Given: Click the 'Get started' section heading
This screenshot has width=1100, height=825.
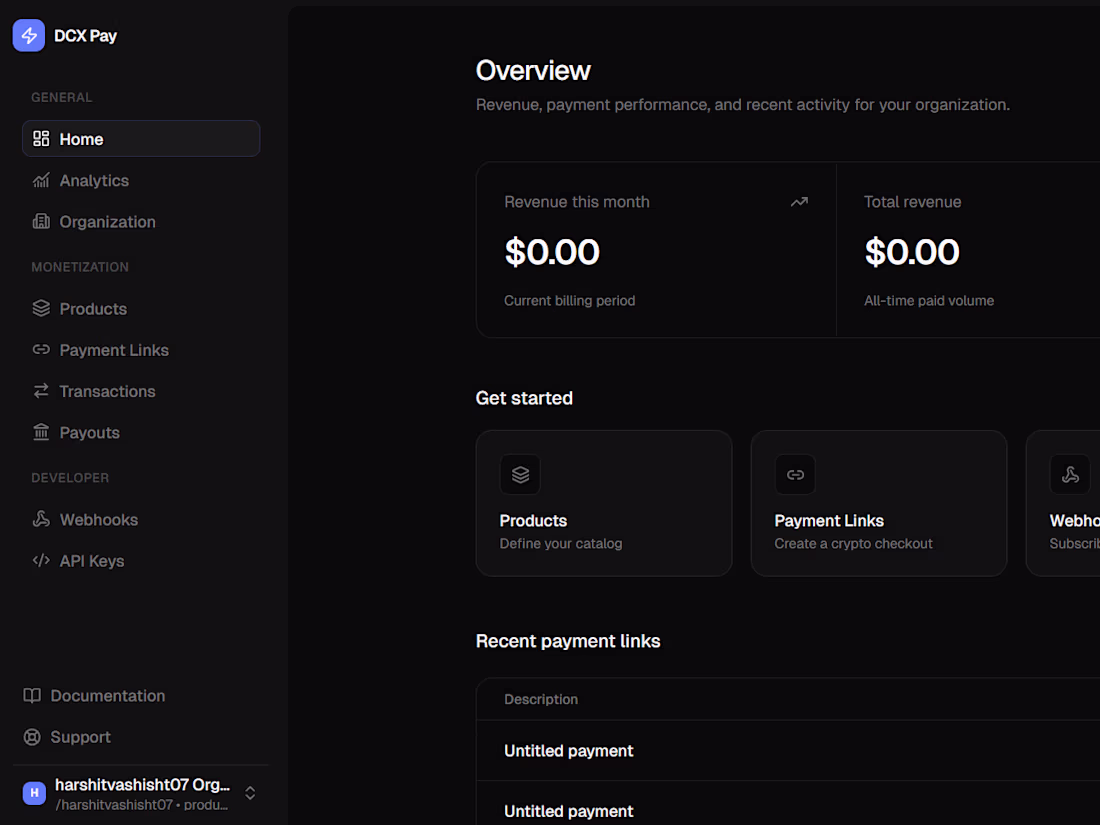Looking at the screenshot, I should pos(524,398).
